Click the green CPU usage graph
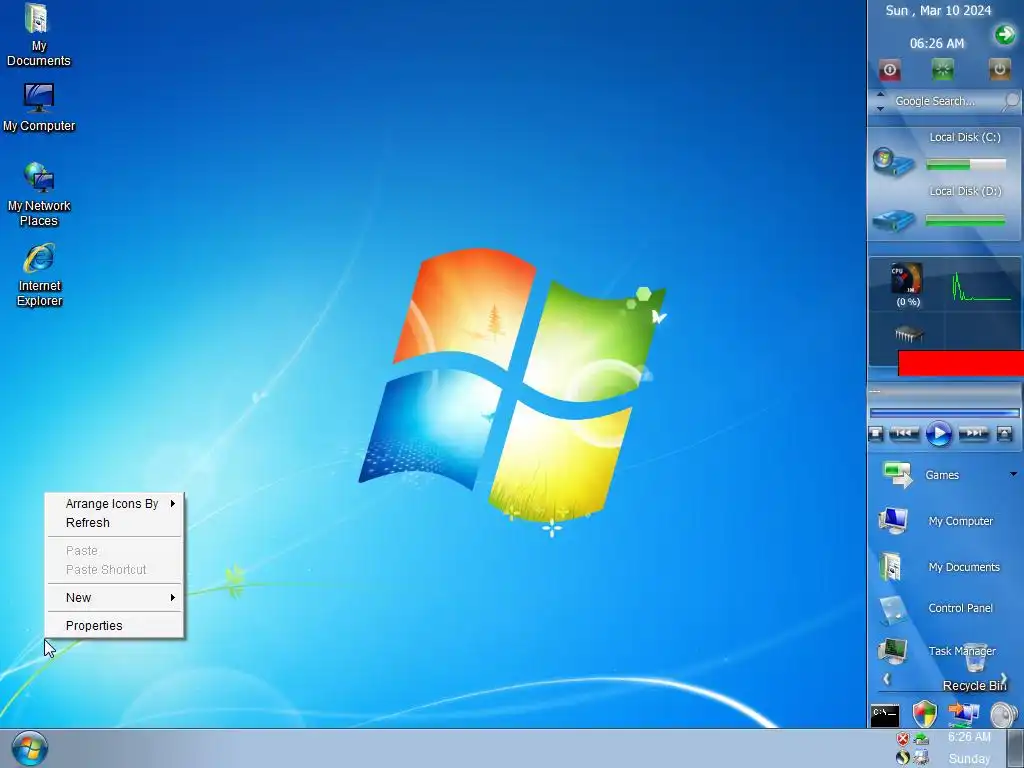 (981, 287)
